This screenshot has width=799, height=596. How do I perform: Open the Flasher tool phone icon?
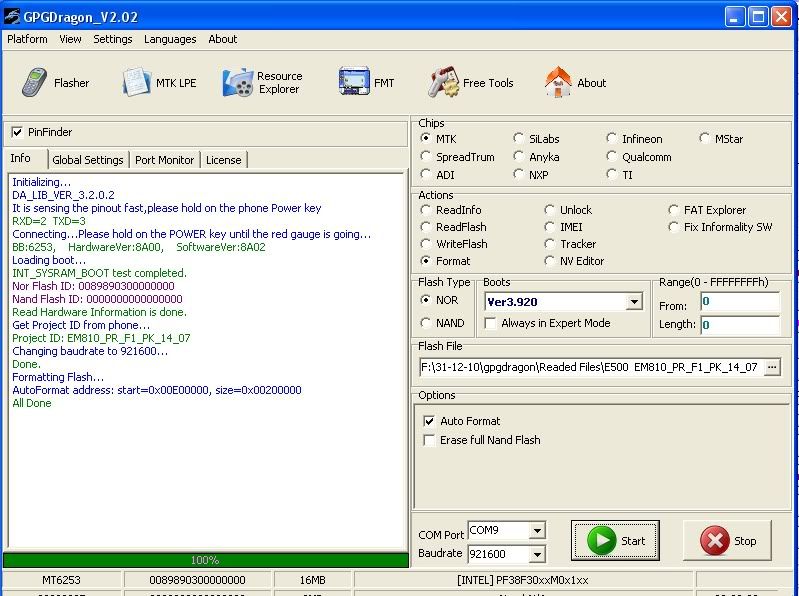(x=35, y=83)
